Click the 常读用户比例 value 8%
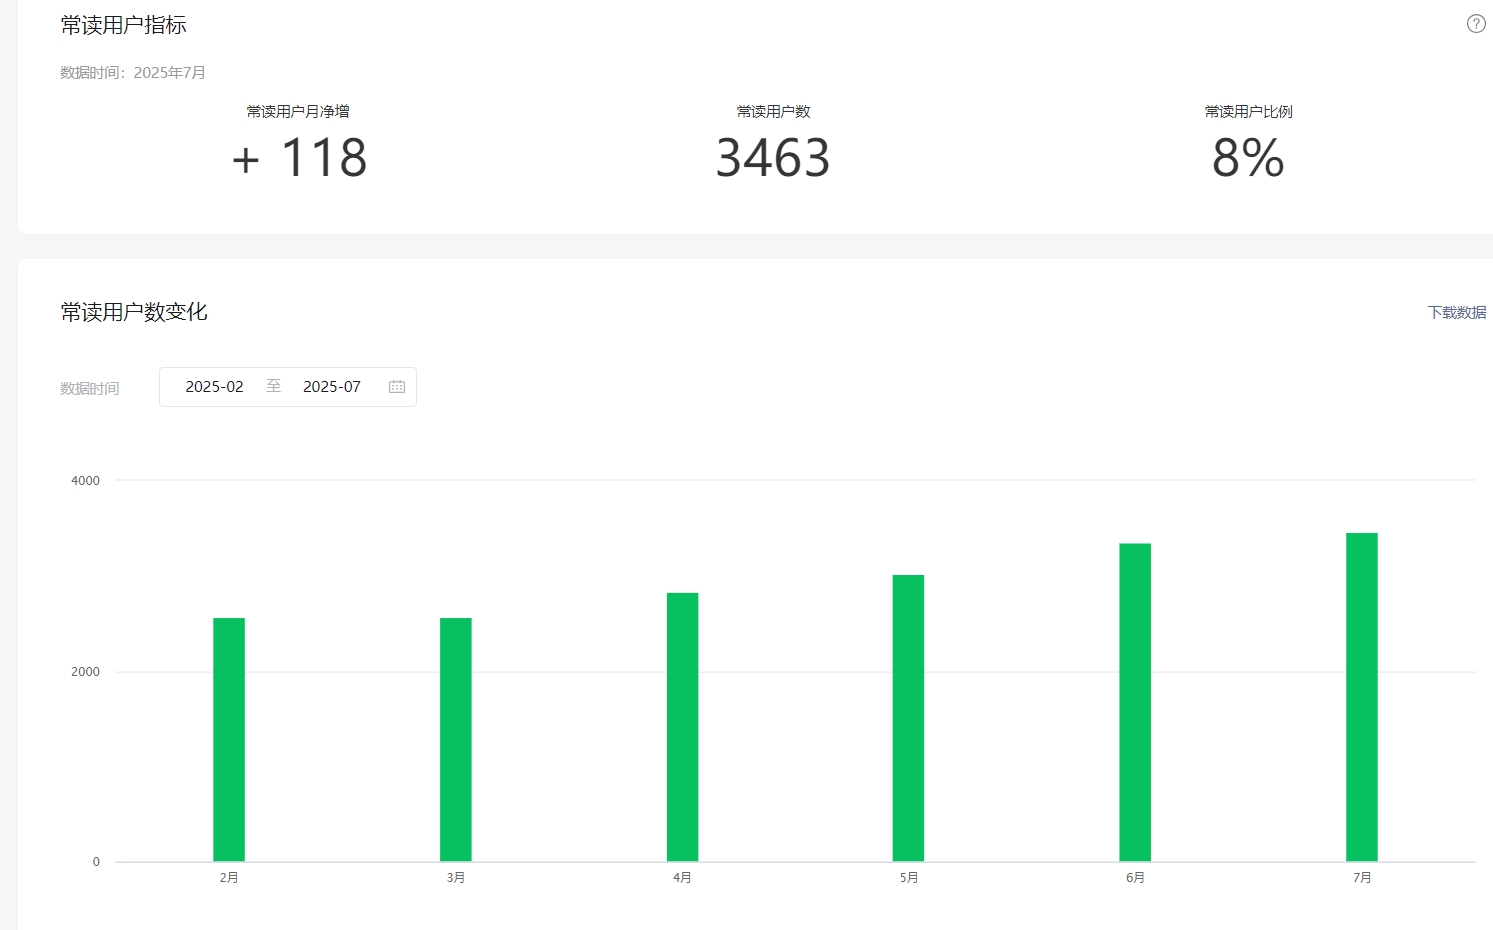Screen dimensions: 1493x930 click(1248, 158)
